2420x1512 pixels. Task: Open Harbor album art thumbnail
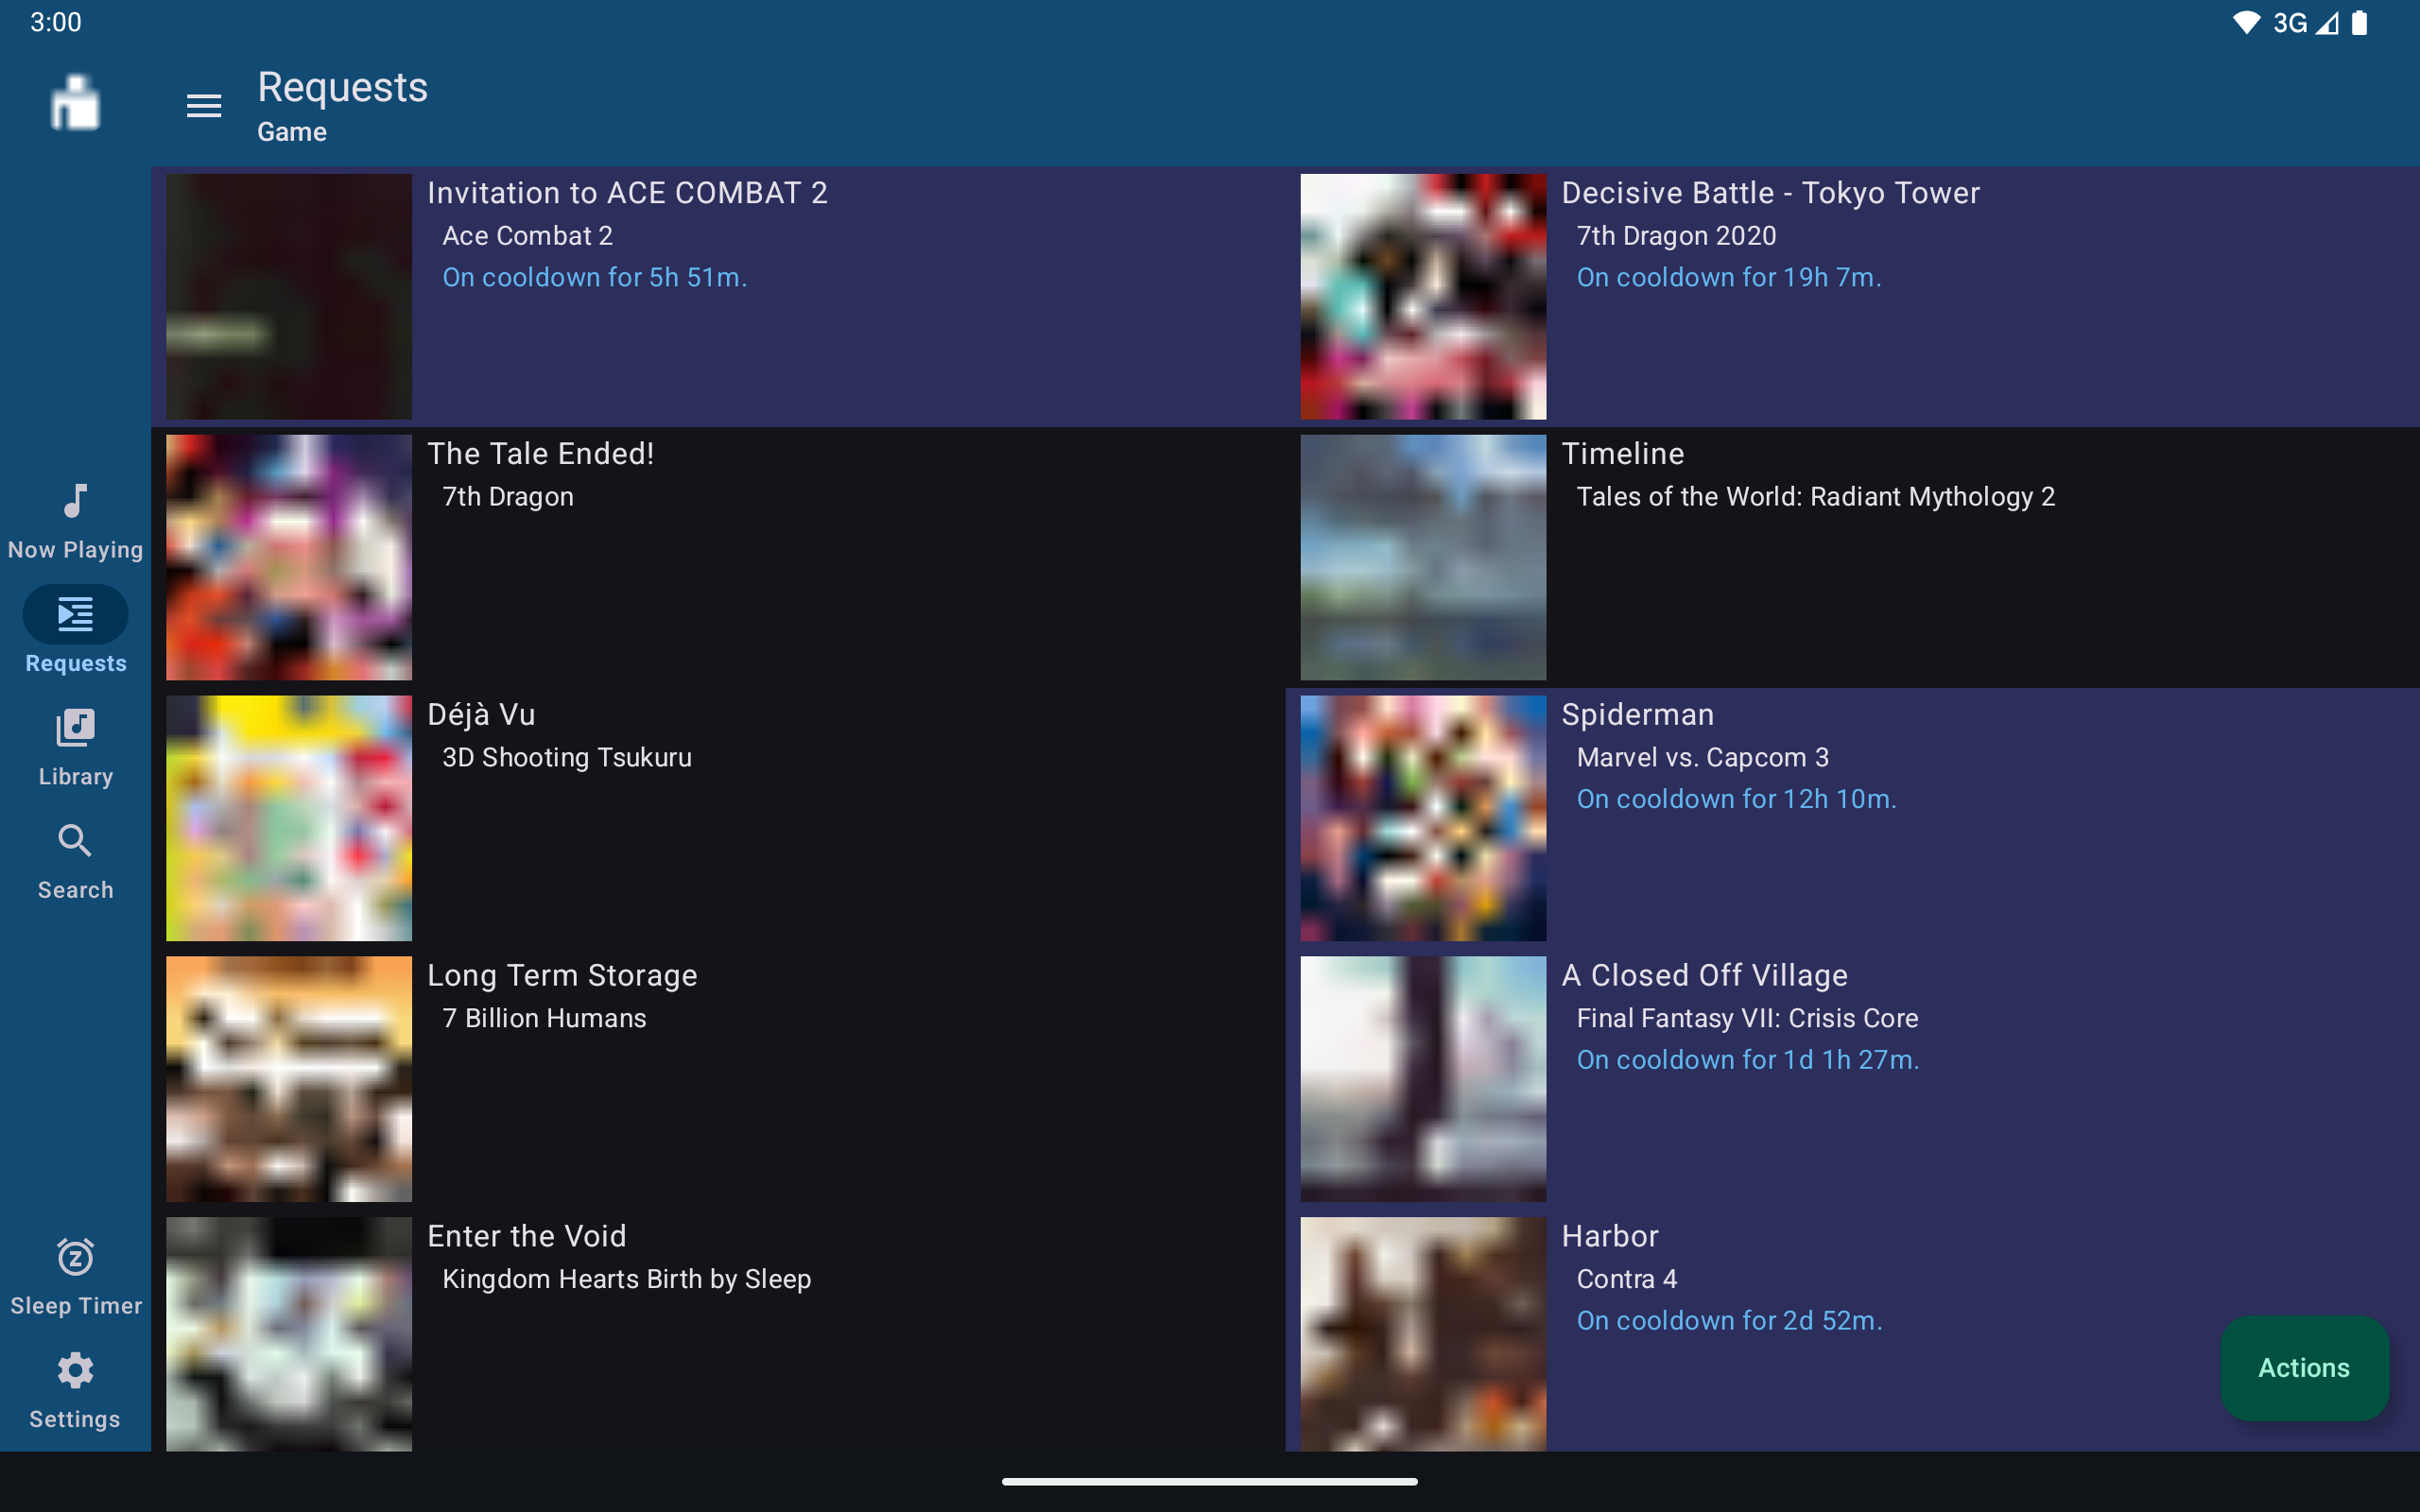coord(1423,1334)
